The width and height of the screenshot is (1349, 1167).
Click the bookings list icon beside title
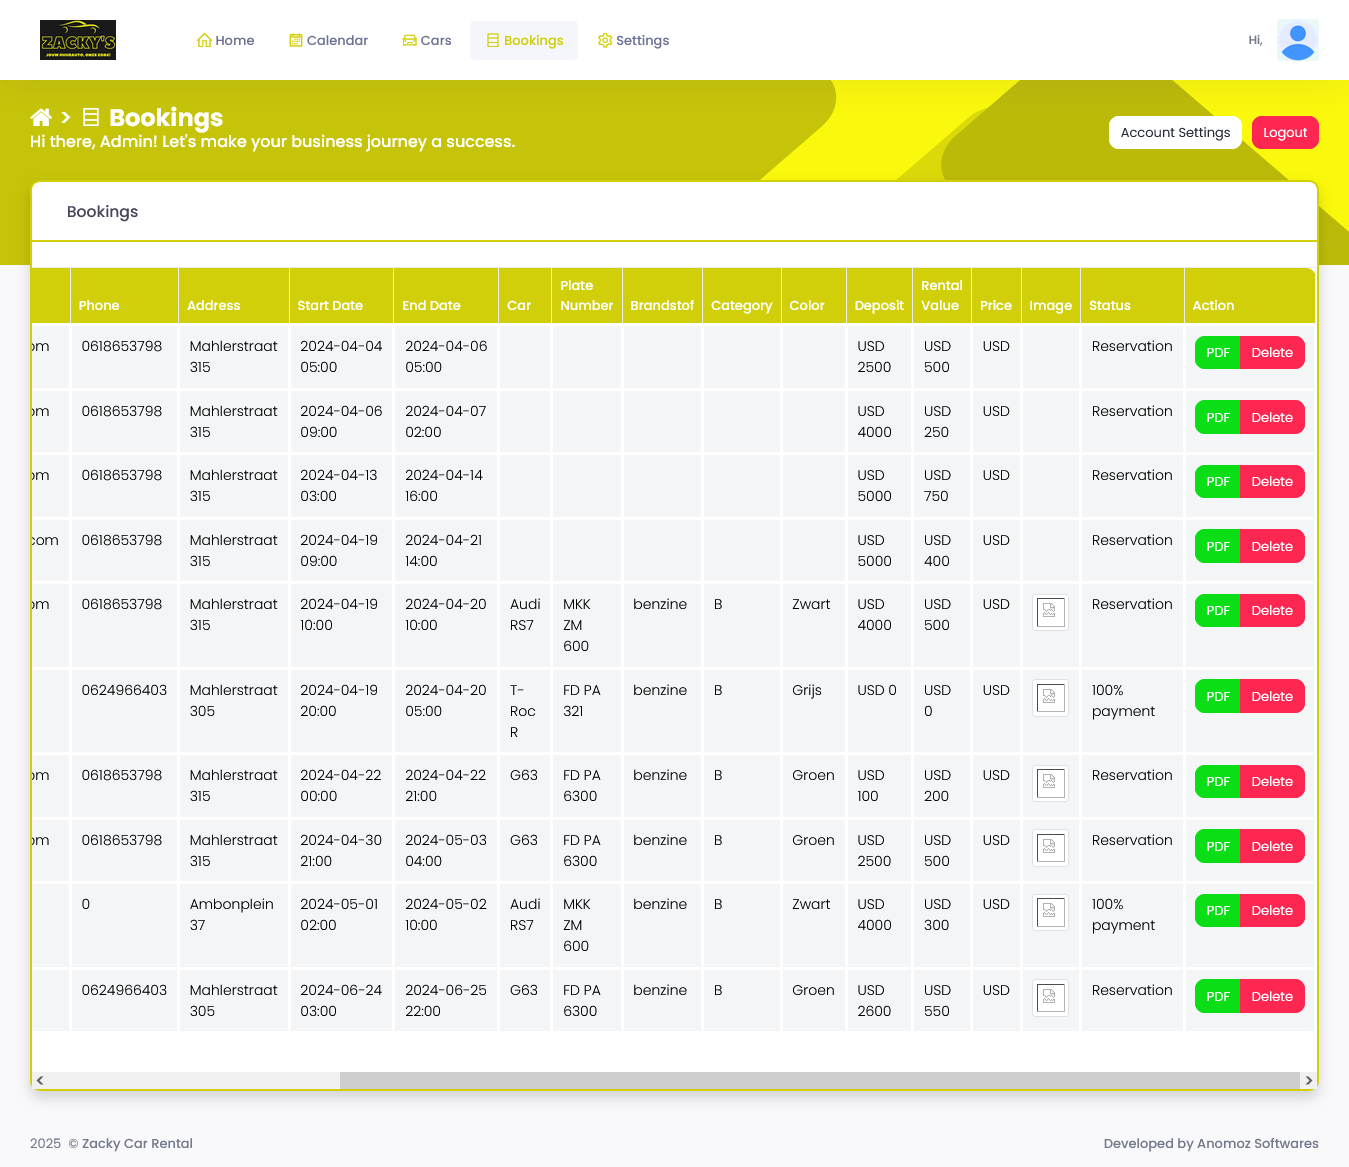(x=91, y=118)
